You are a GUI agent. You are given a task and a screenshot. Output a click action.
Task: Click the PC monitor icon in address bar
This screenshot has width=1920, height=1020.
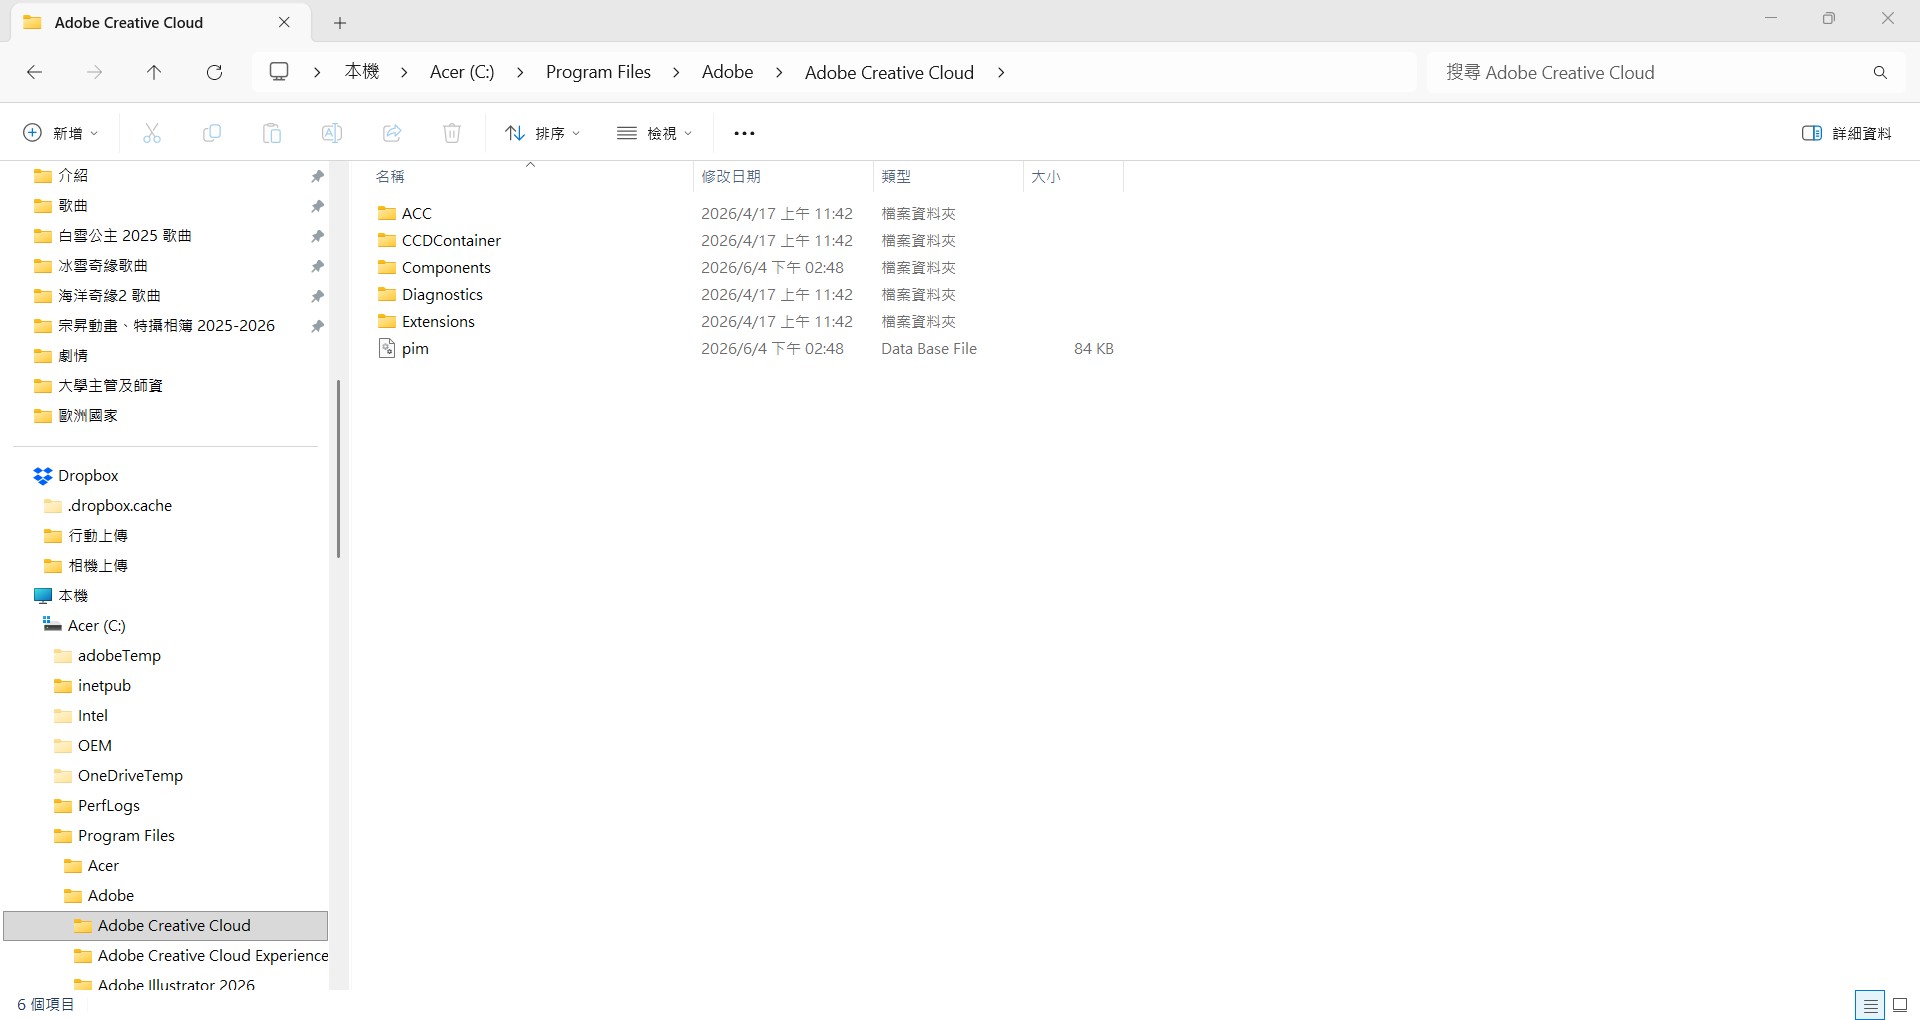point(279,72)
